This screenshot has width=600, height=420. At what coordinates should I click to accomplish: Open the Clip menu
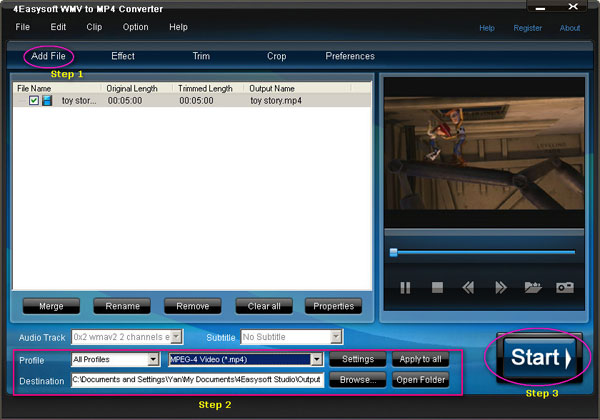coord(94,27)
